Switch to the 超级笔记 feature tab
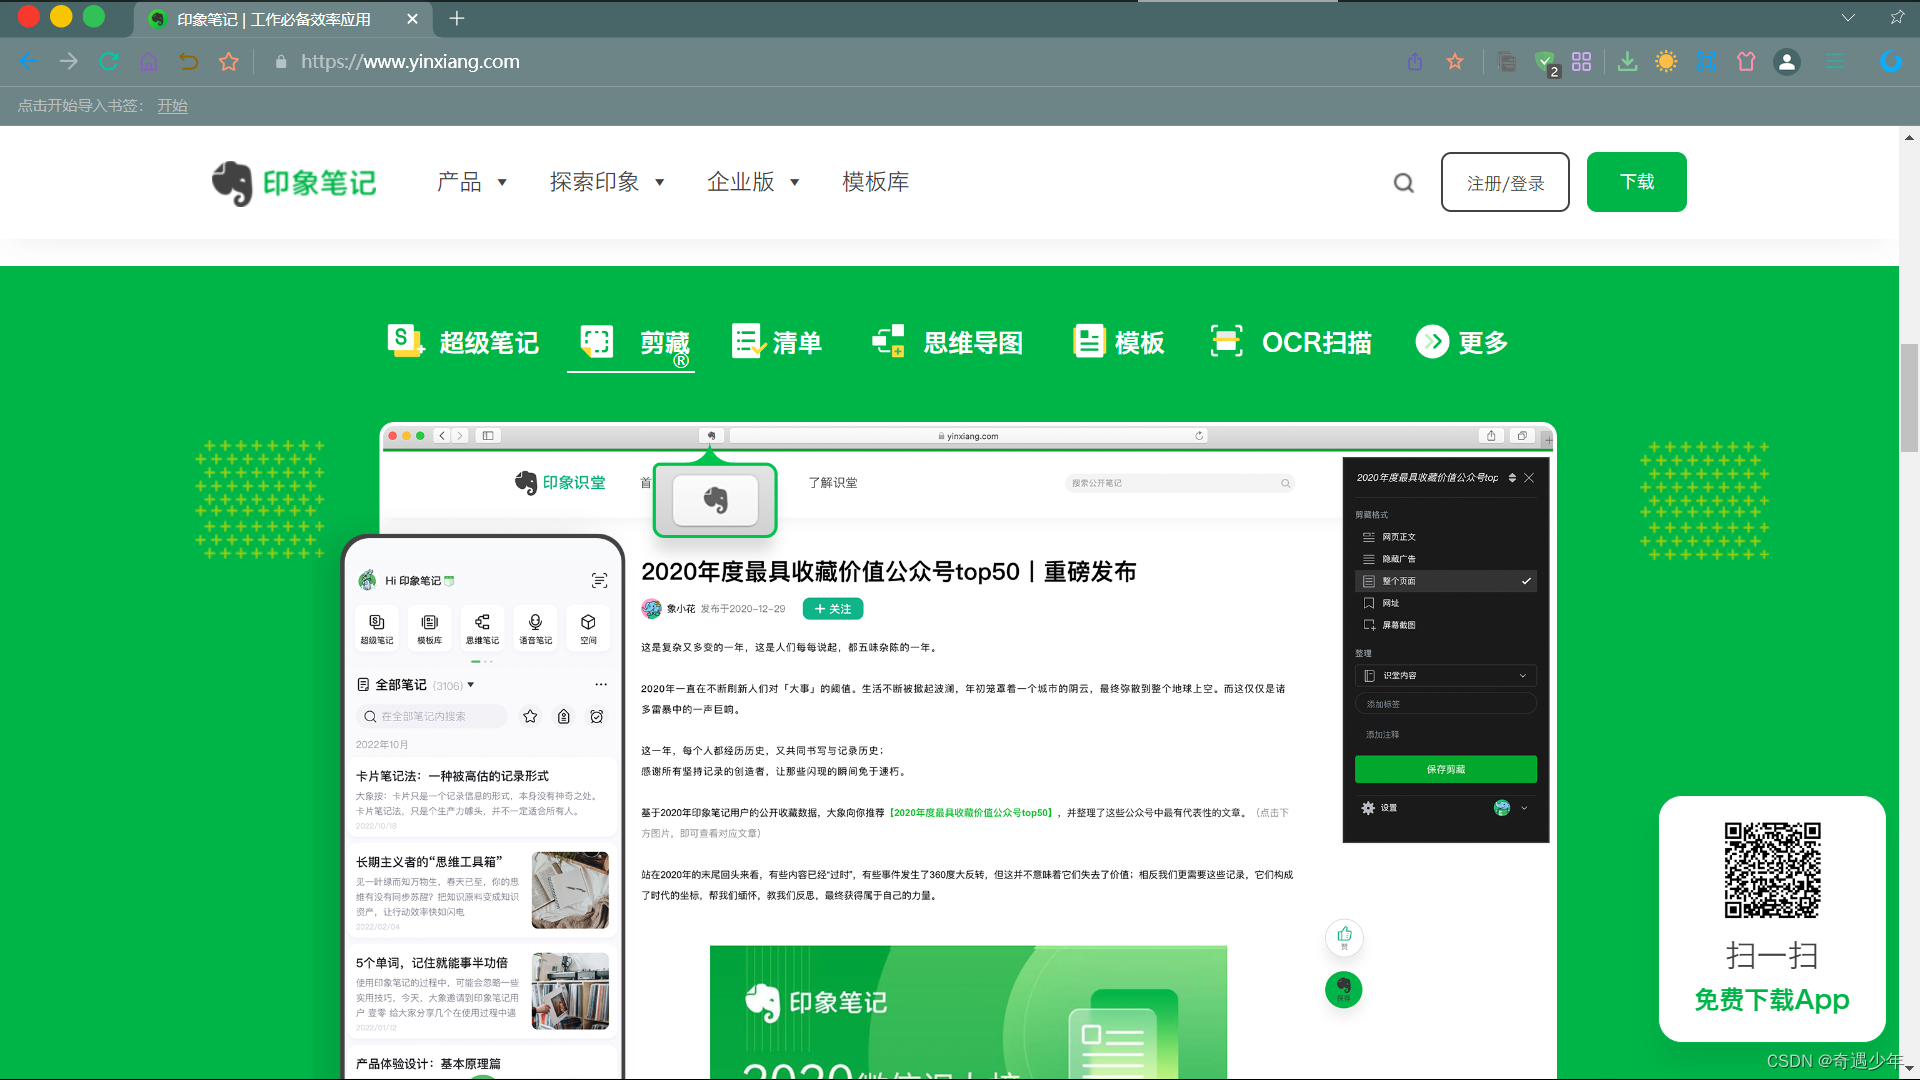1920x1080 pixels. (x=463, y=342)
